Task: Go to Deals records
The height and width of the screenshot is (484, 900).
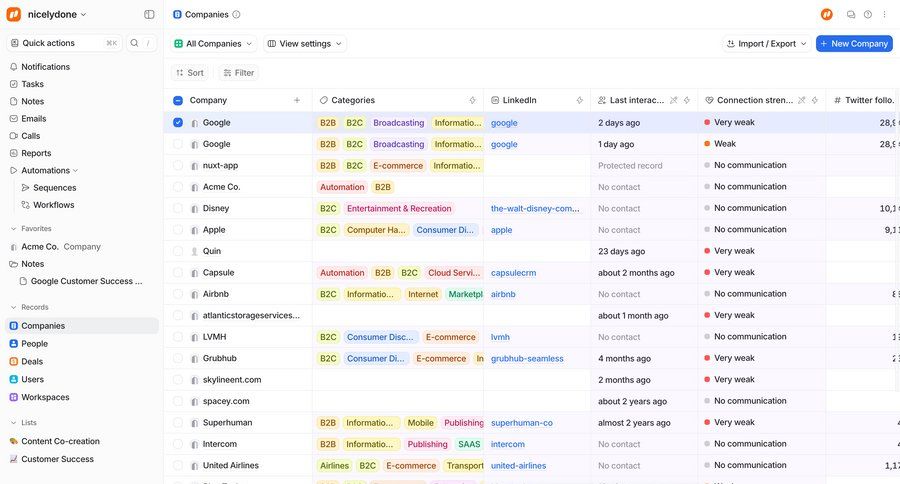Action: point(80,361)
